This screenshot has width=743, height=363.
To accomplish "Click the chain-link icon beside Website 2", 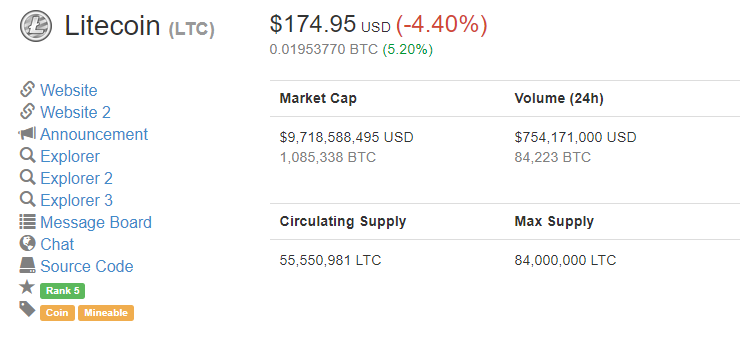I will click(27, 111).
